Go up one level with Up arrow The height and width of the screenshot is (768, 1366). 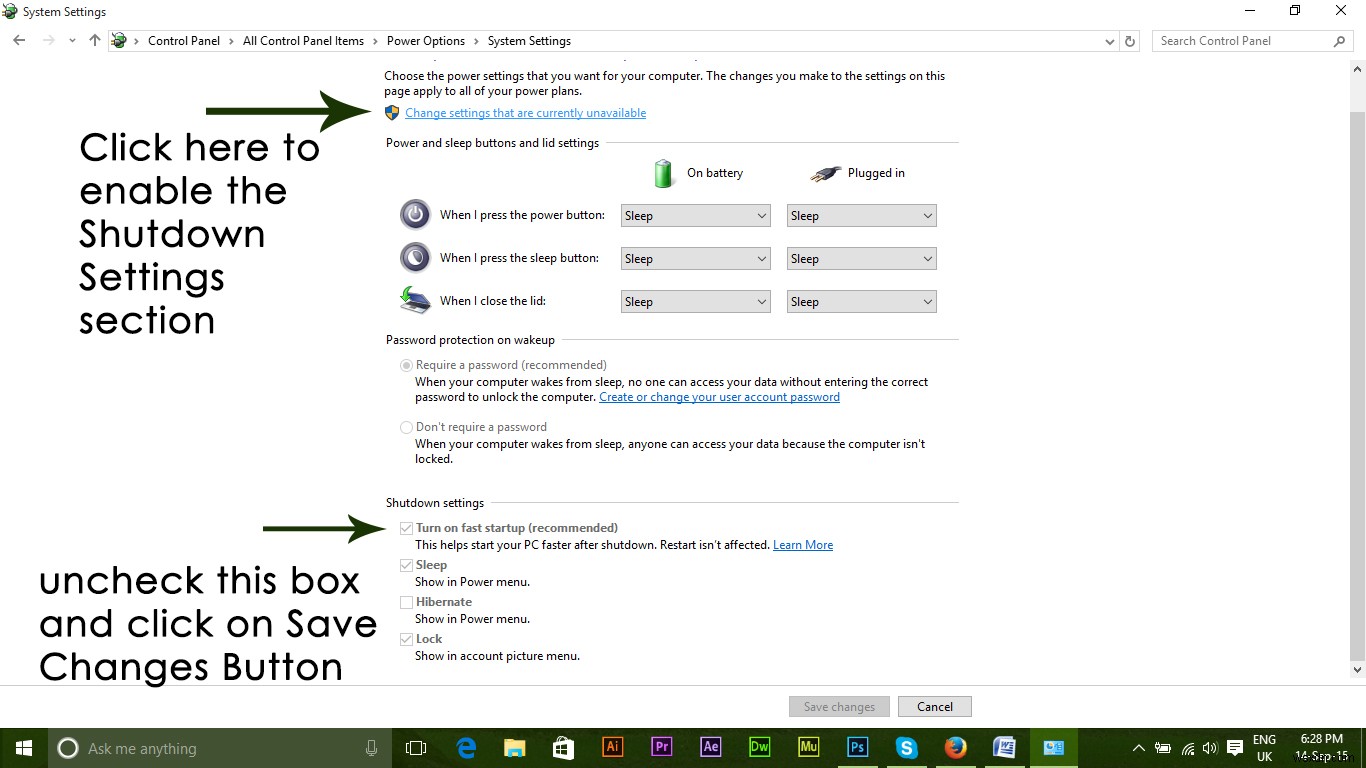[95, 41]
